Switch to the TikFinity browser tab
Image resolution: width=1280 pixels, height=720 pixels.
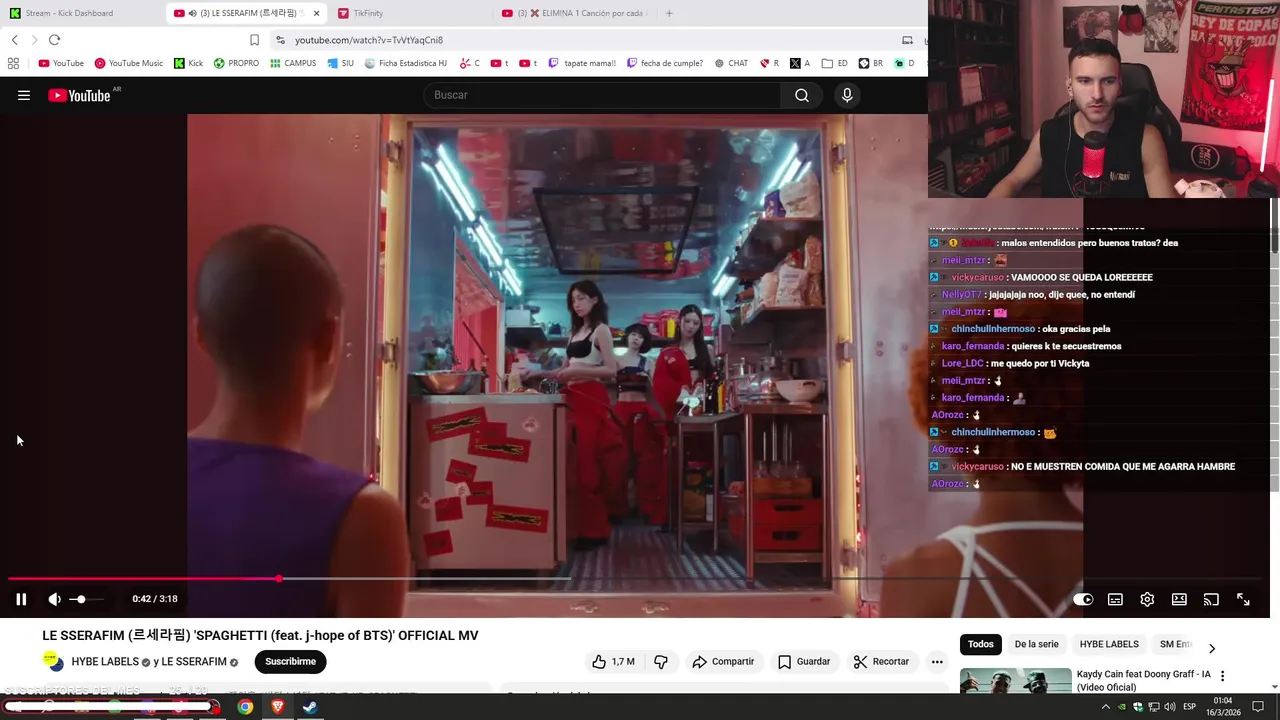tap(410, 13)
